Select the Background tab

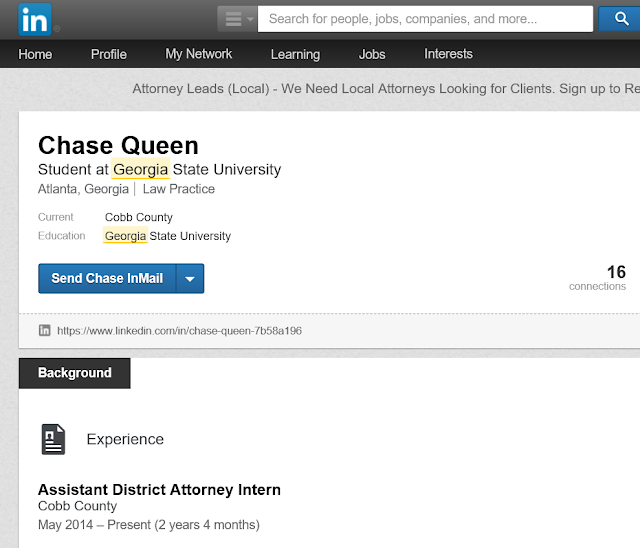(75, 373)
